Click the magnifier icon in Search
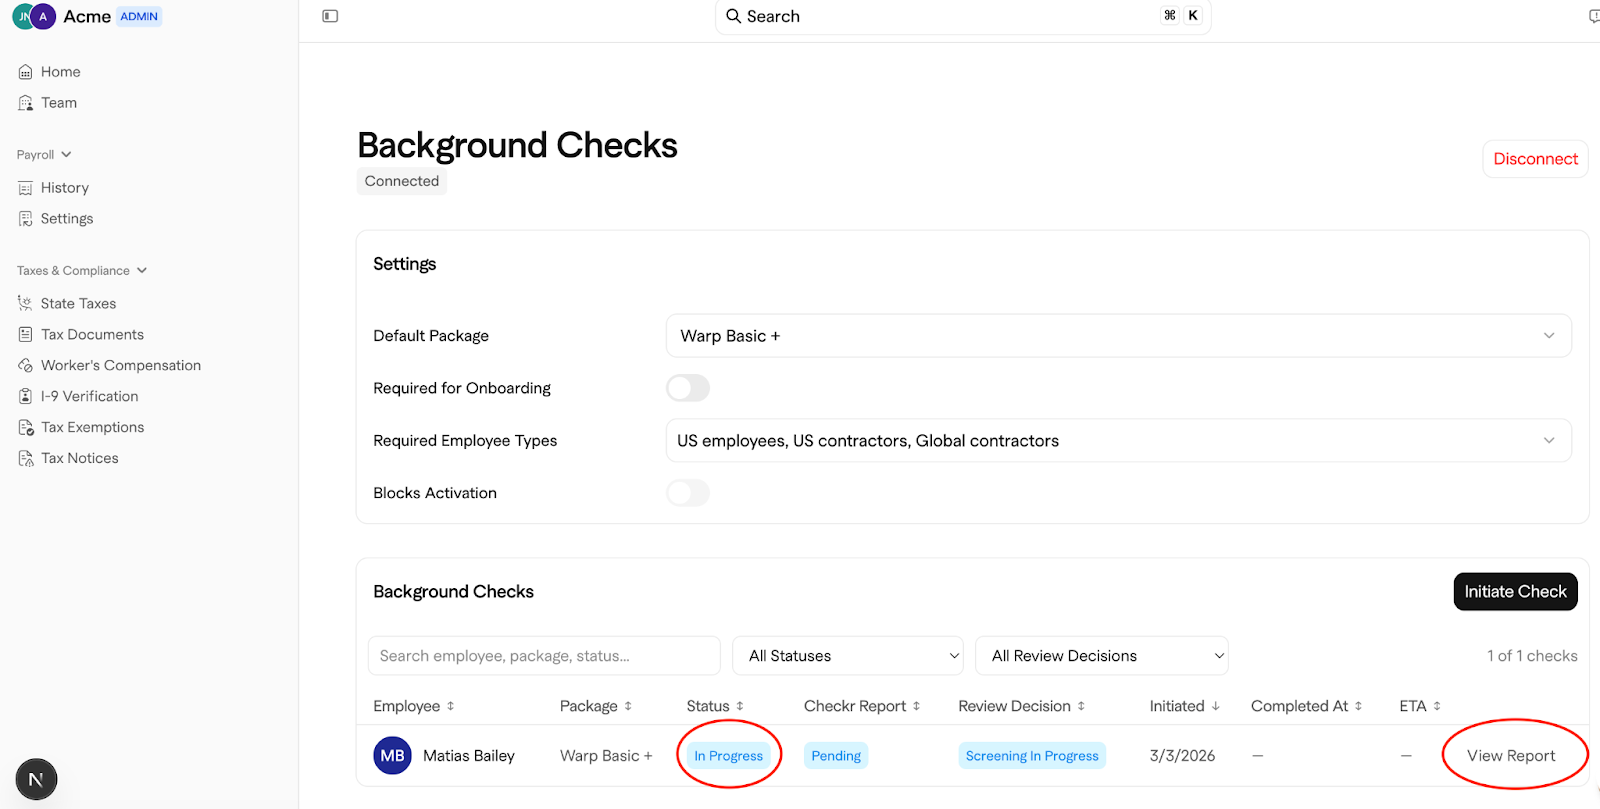Screen dimensions: 1600x809 [733, 16]
